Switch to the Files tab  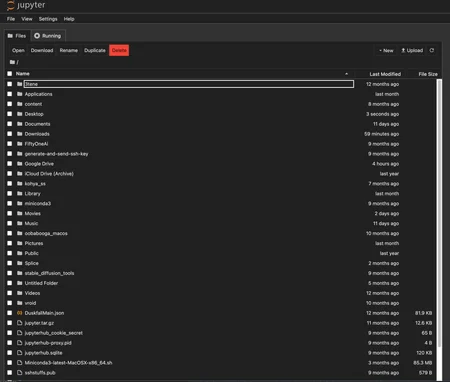click(17, 36)
